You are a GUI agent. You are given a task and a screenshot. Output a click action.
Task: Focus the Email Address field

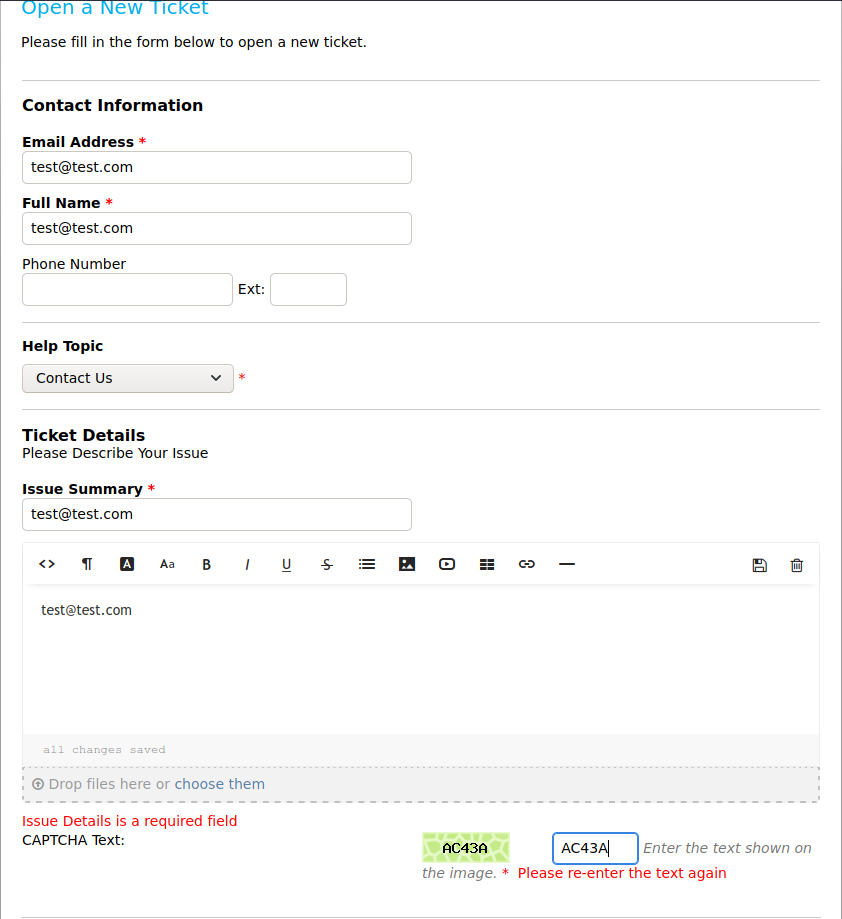tap(216, 167)
